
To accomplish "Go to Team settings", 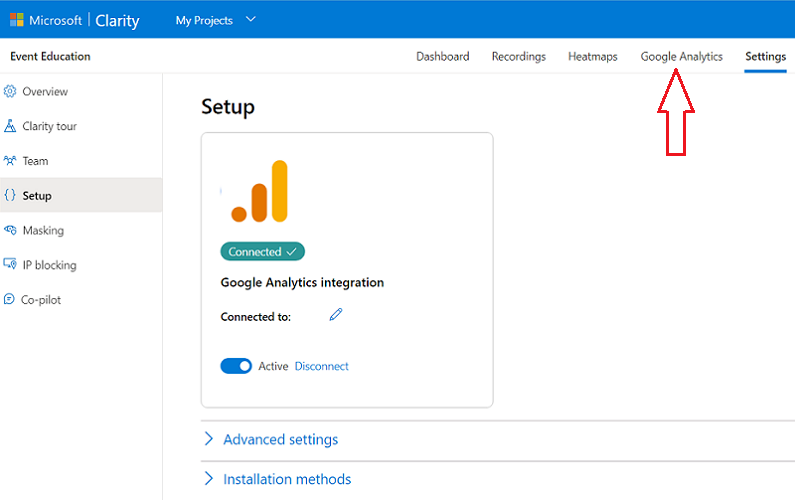I will pos(35,161).
